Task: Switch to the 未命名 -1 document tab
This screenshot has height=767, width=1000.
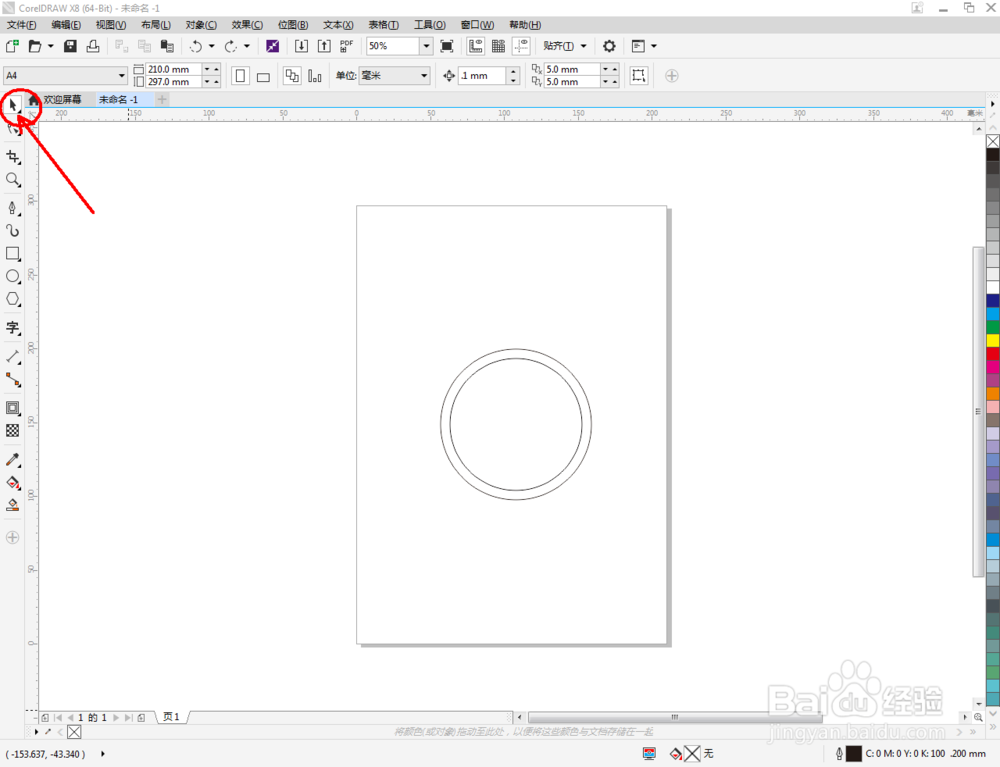Action: point(119,99)
